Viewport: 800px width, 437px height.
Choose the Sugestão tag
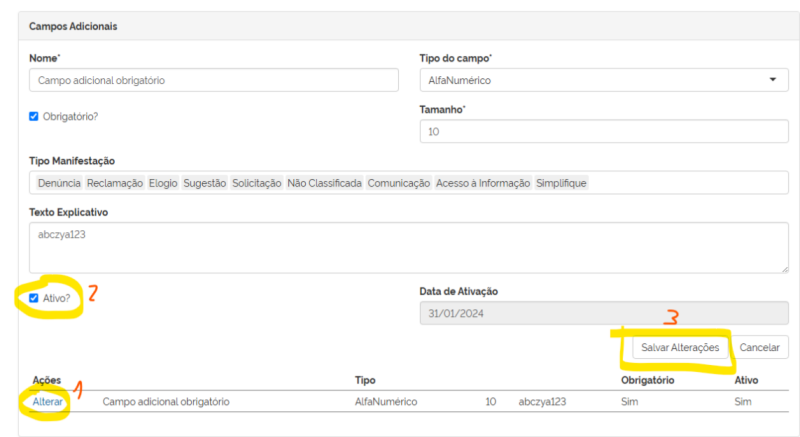[x=205, y=183]
